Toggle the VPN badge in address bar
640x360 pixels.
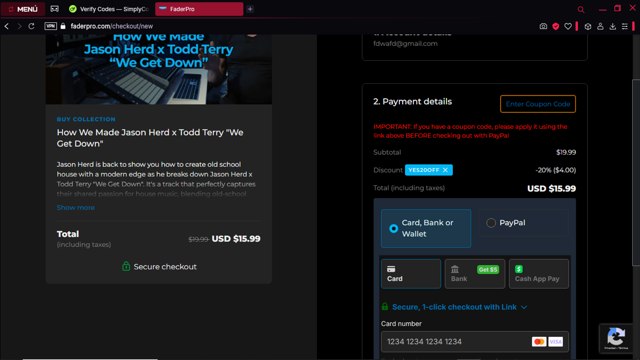tap(50, 26)
